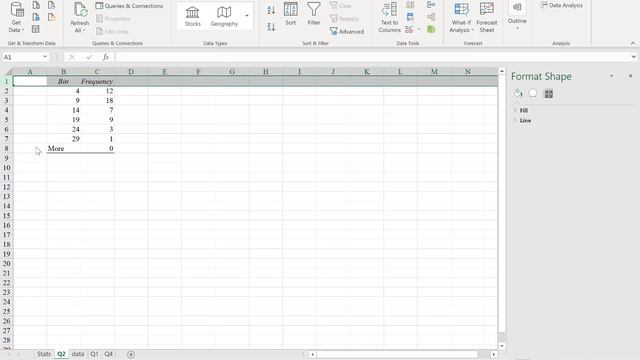
Task: Open the Data Analysis tool
Action: tap(561, 5)
